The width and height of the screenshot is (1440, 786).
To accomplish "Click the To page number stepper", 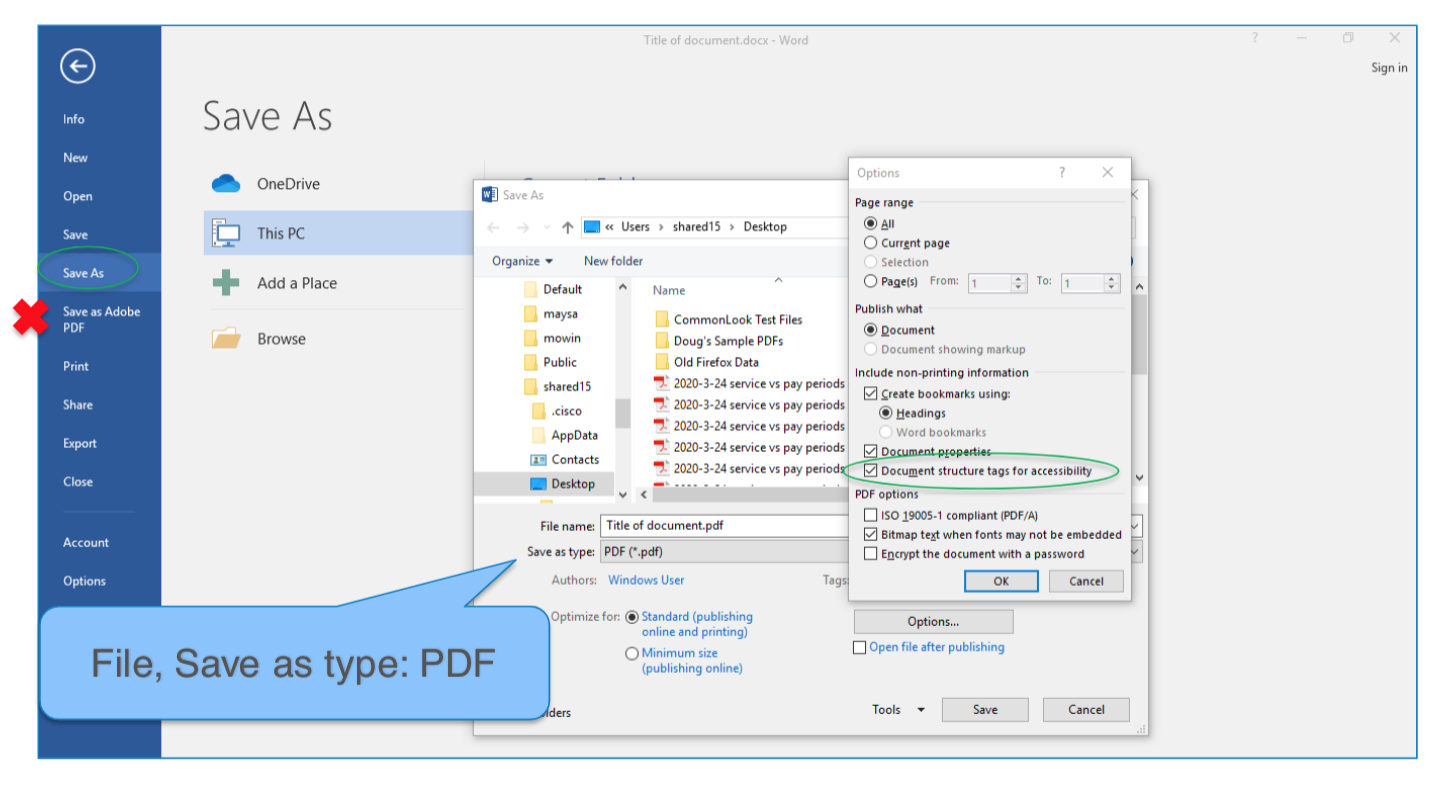I will (x=1111, y=283).
